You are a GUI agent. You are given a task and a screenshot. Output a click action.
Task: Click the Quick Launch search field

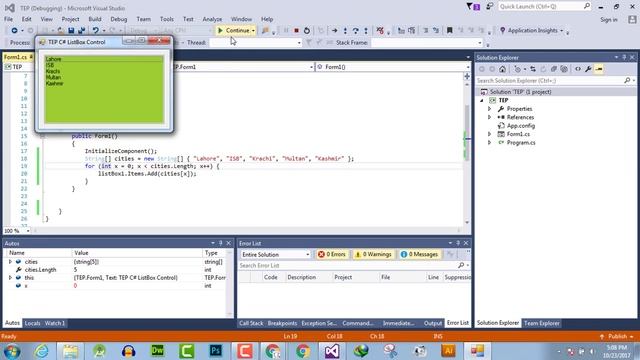click(x=544, y=7)
